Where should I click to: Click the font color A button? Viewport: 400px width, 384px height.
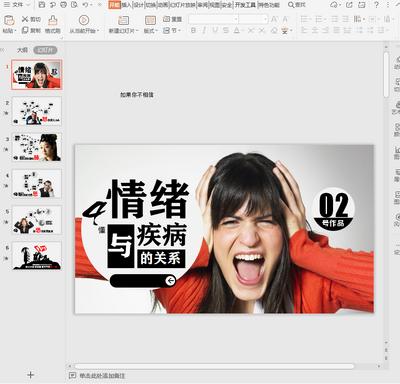tap(237, 31)
